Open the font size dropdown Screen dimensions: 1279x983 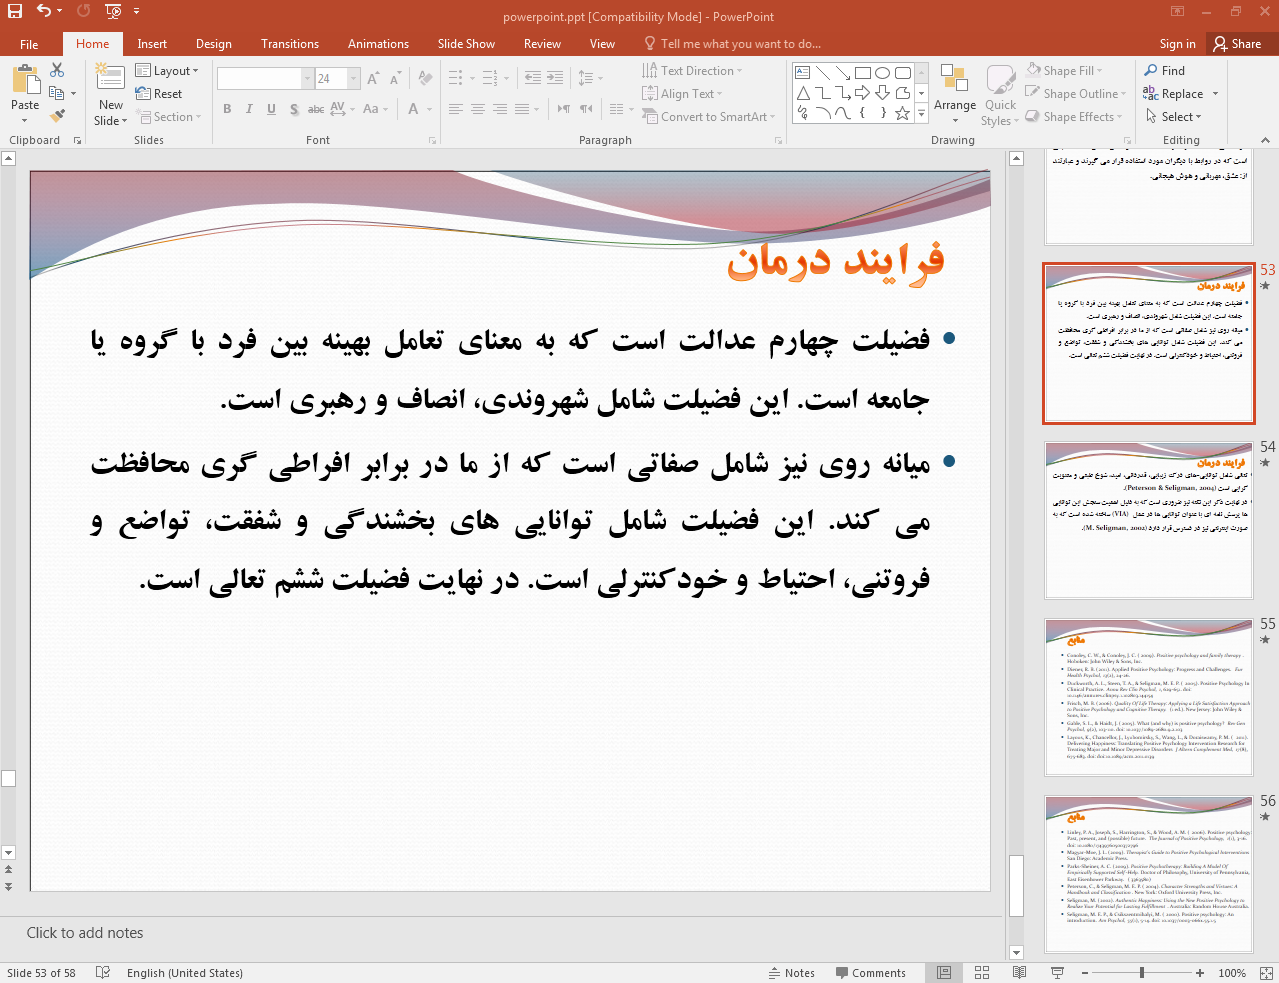[x=354, y=78]
